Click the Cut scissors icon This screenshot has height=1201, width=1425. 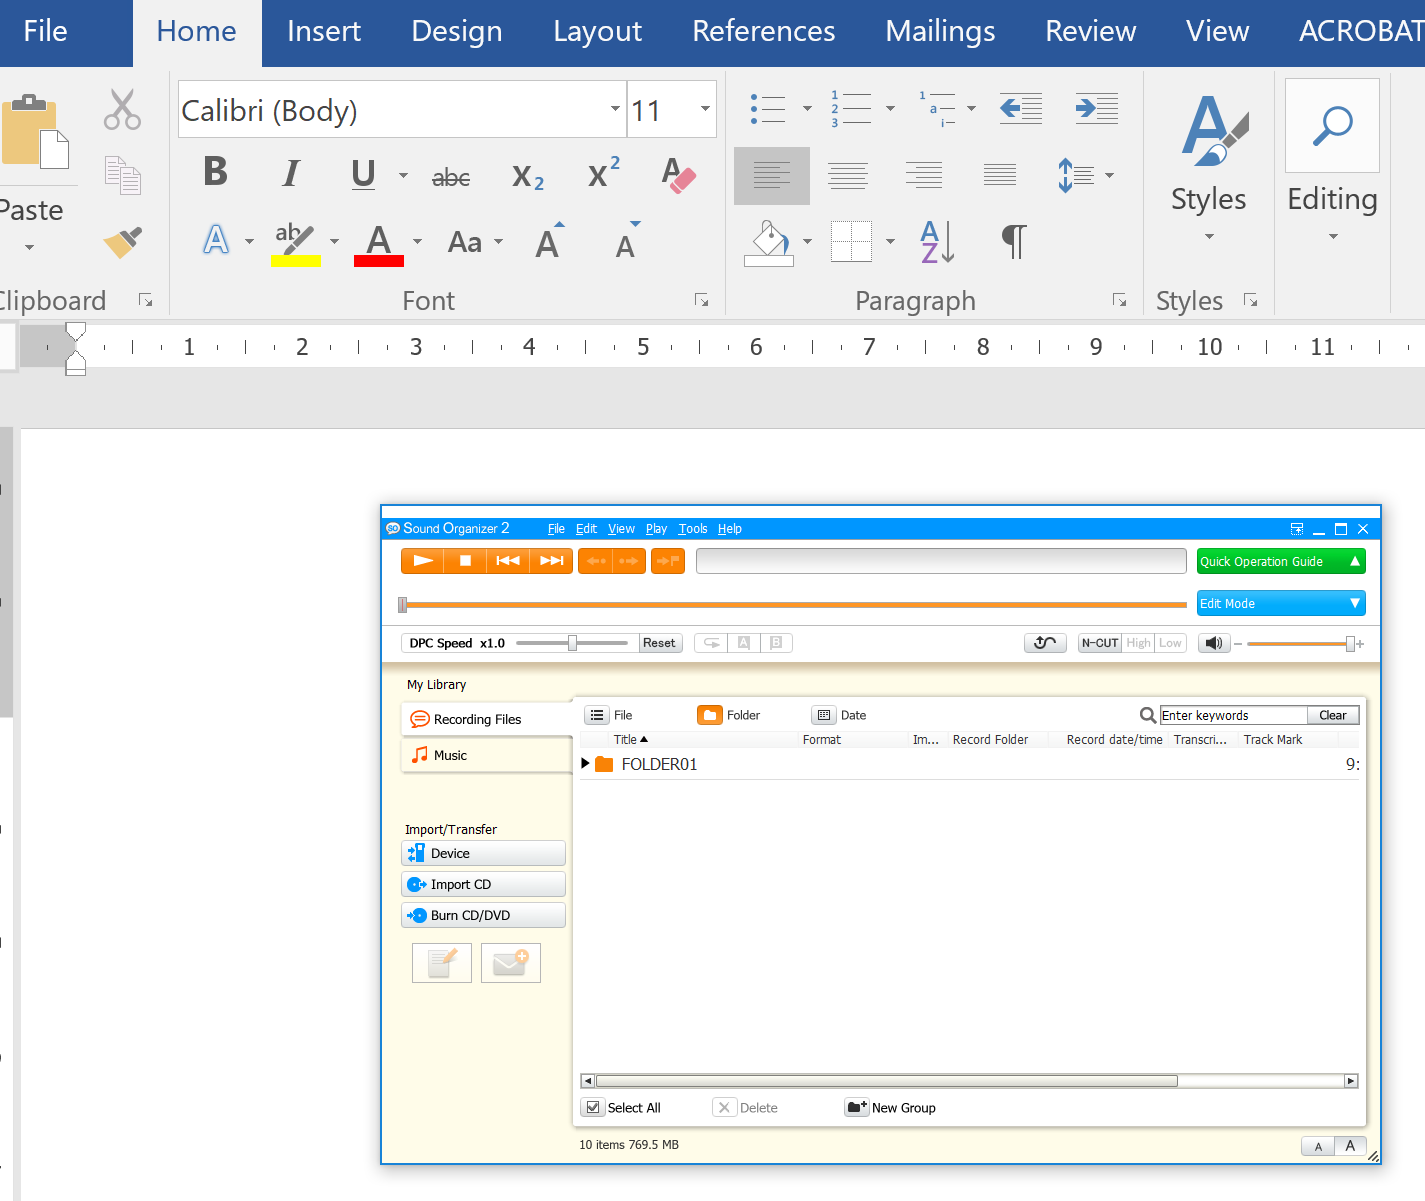[x=122, y=110]
